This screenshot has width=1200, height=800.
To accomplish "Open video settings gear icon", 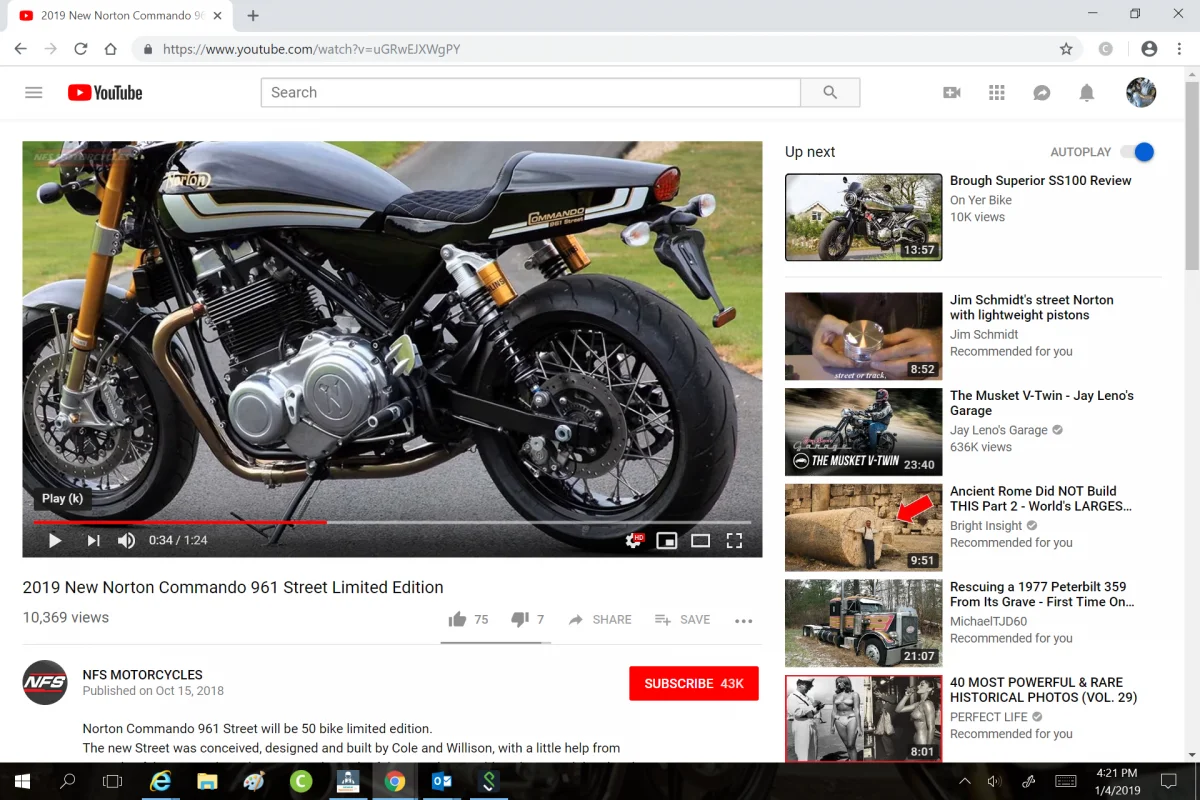I will 633,541.
